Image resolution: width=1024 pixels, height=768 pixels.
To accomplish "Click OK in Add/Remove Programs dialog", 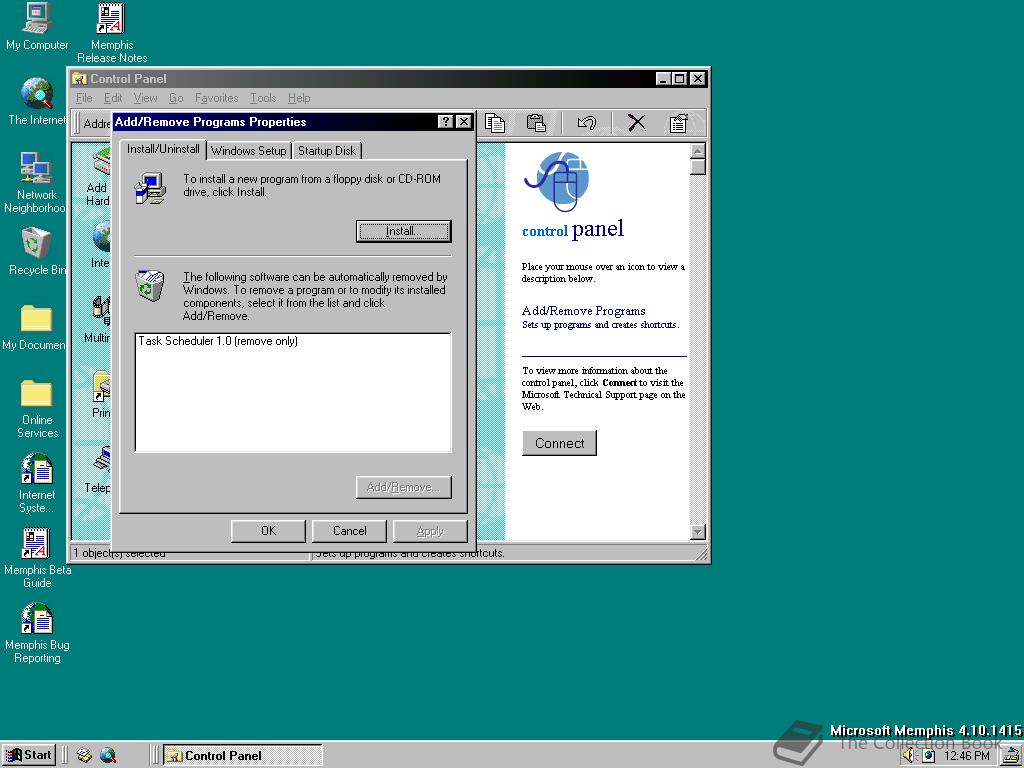I will 268,531.
